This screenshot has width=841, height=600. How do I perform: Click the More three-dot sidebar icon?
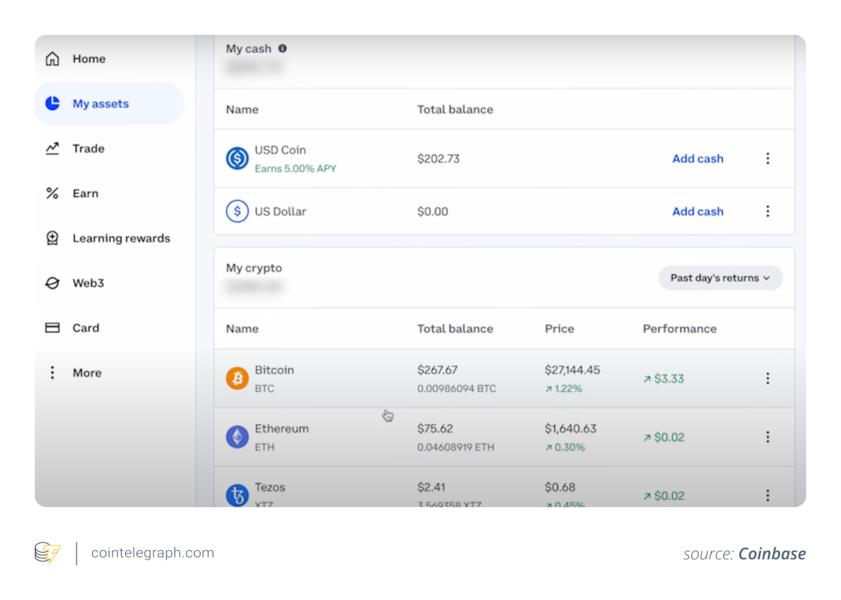coord(52,372)
